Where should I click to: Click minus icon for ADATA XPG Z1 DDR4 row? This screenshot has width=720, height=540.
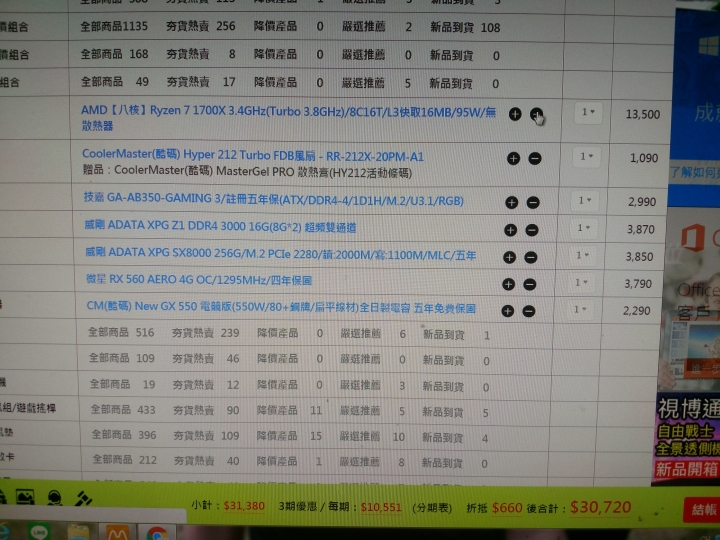(x=532, y=230)
